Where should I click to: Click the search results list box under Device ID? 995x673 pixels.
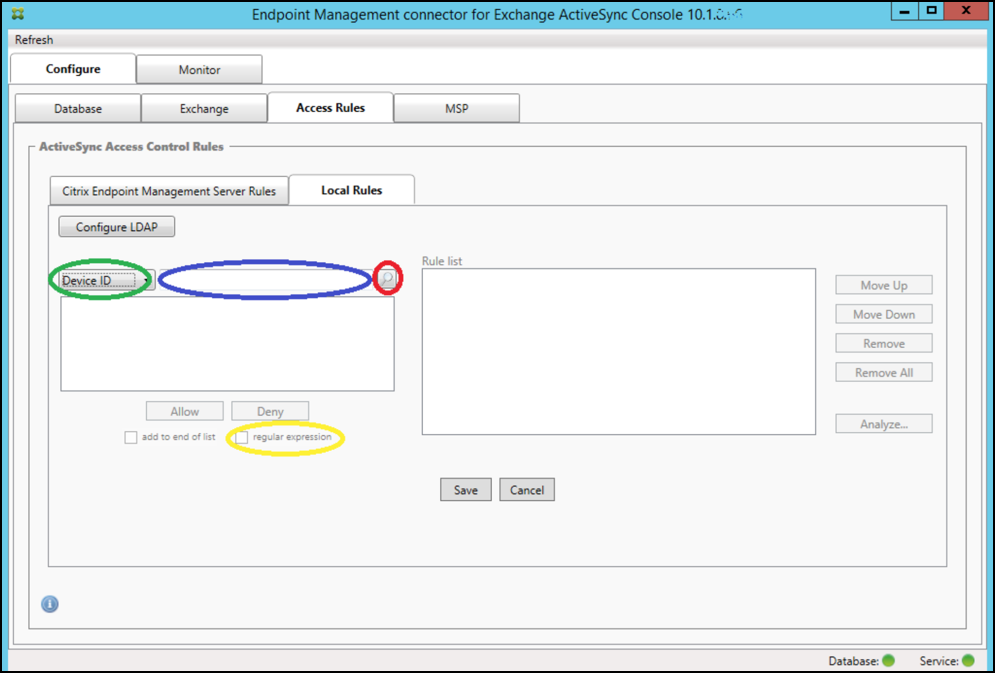coord(227,344)
